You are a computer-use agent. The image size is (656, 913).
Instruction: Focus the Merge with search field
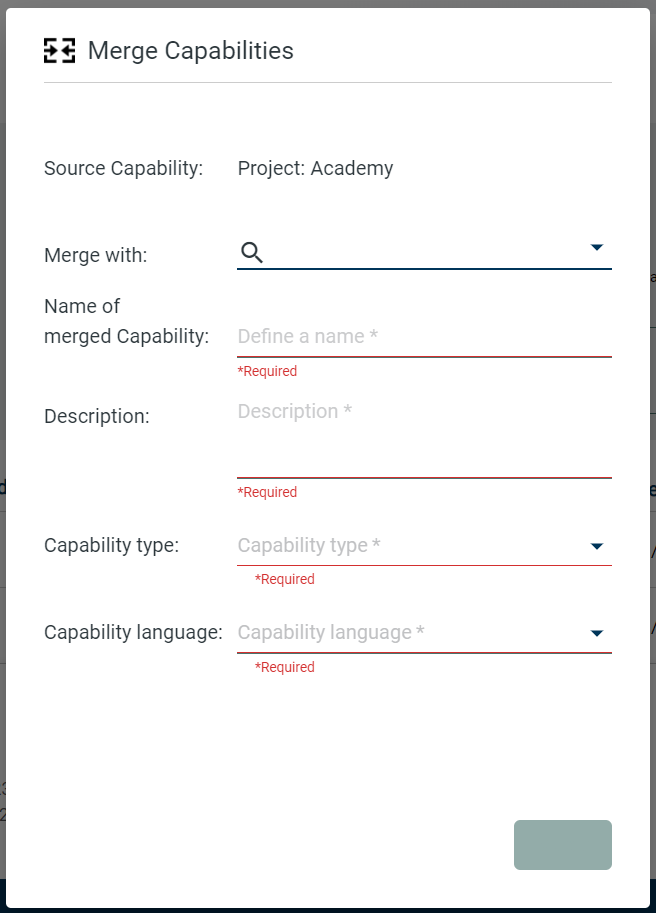tap(425, 252)
